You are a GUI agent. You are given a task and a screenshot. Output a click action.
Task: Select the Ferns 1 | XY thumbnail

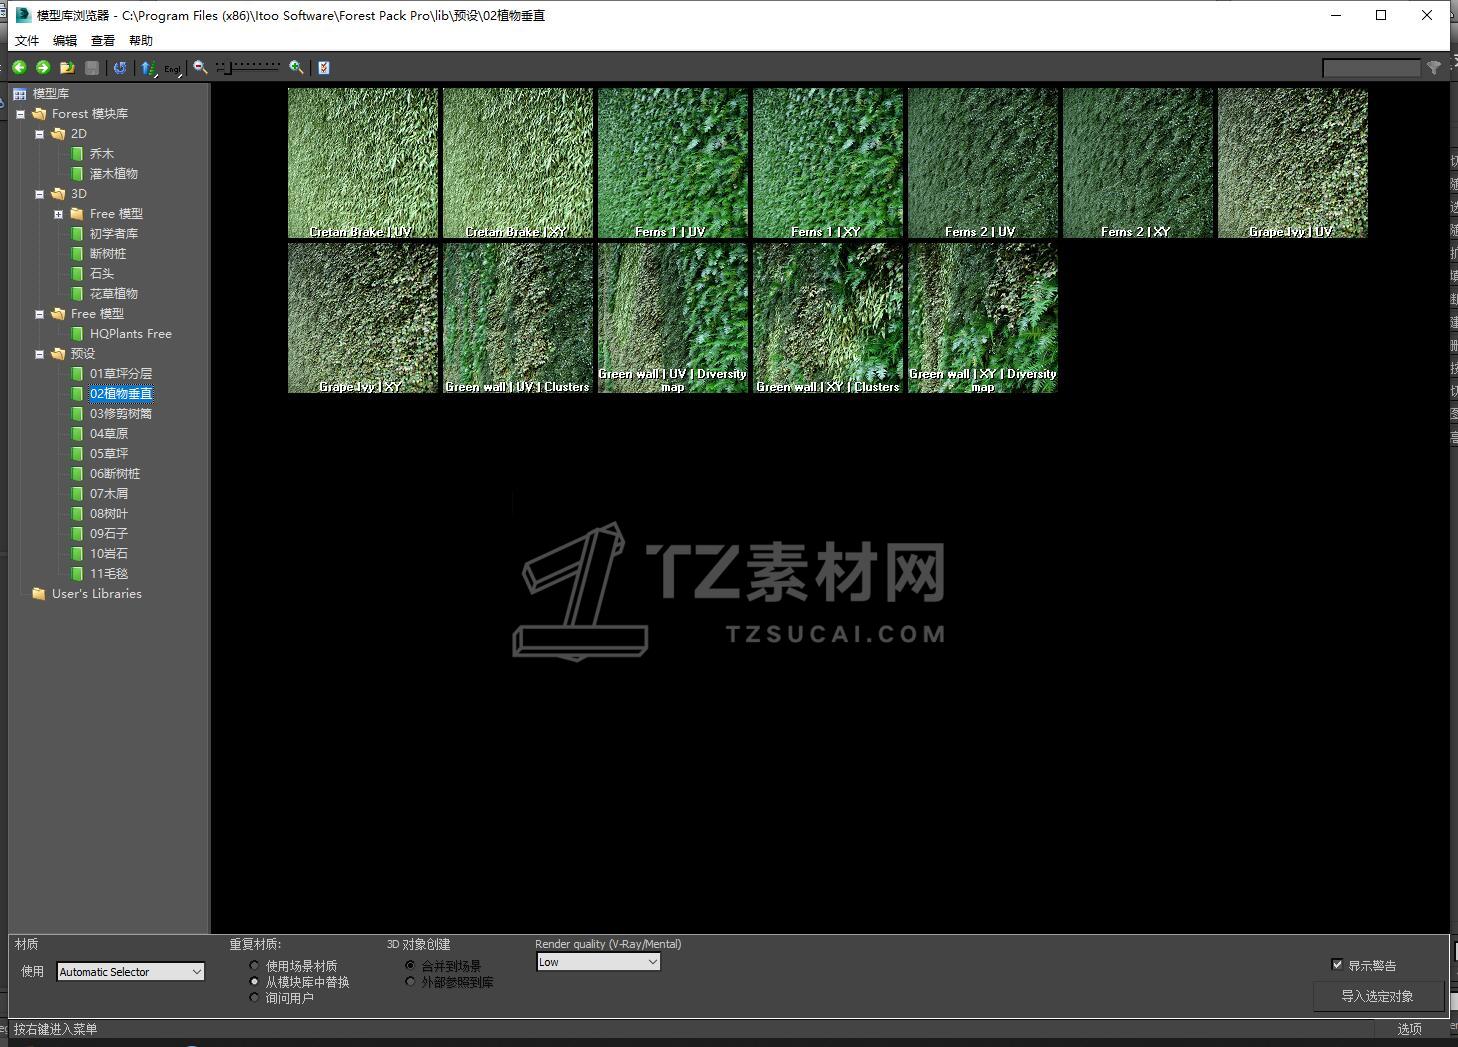[828, 163]
